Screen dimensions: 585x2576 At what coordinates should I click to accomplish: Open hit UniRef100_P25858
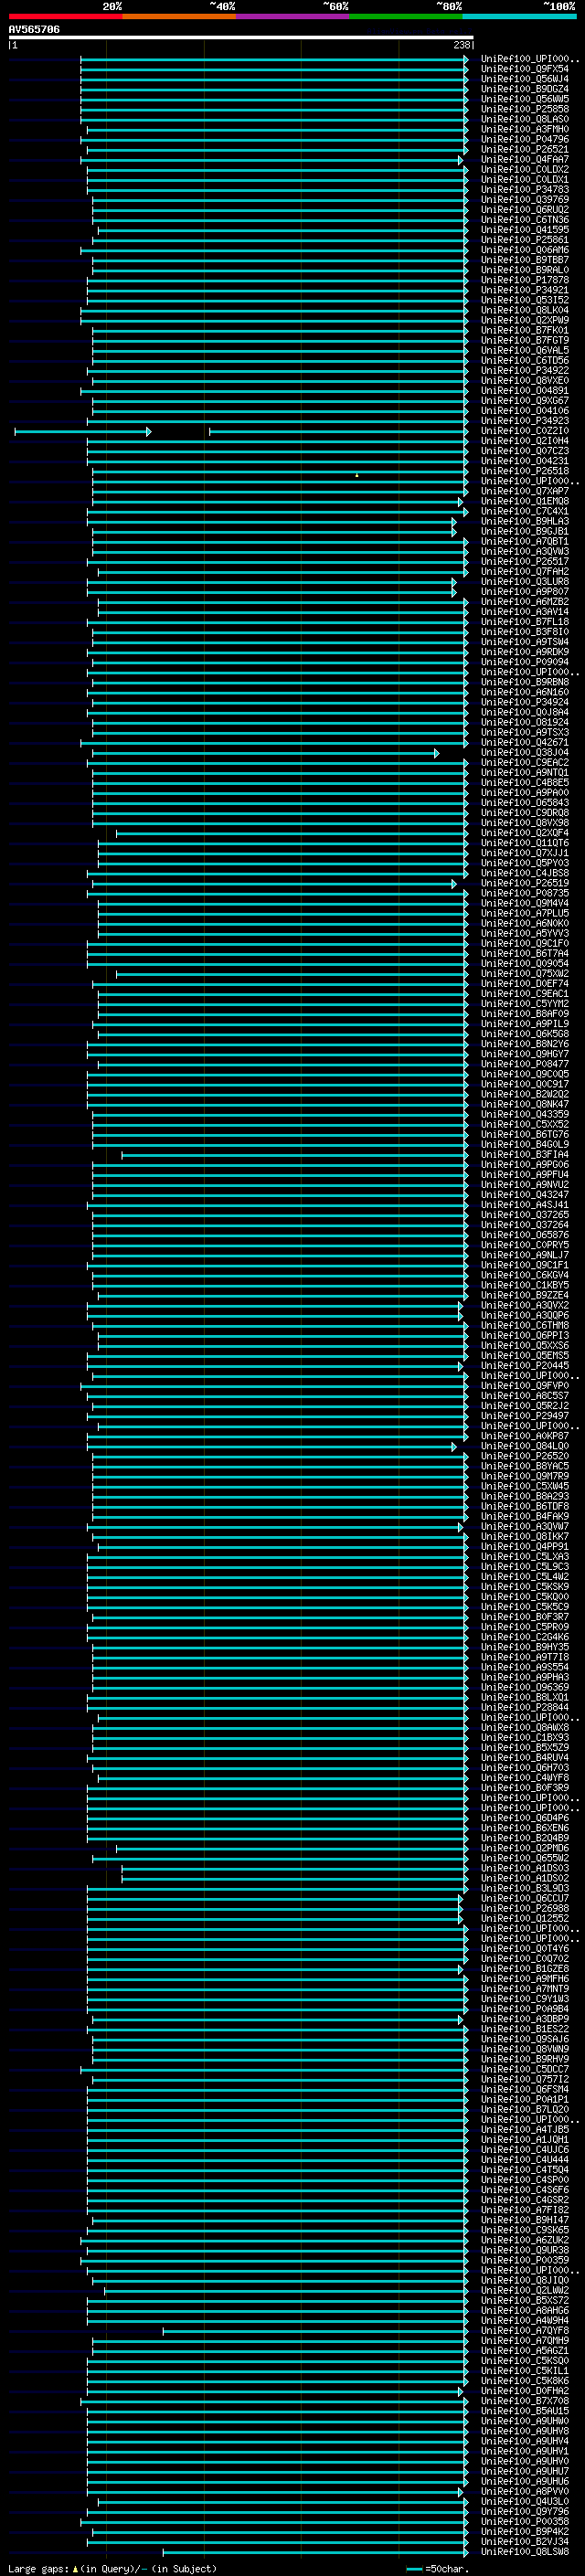524,109
